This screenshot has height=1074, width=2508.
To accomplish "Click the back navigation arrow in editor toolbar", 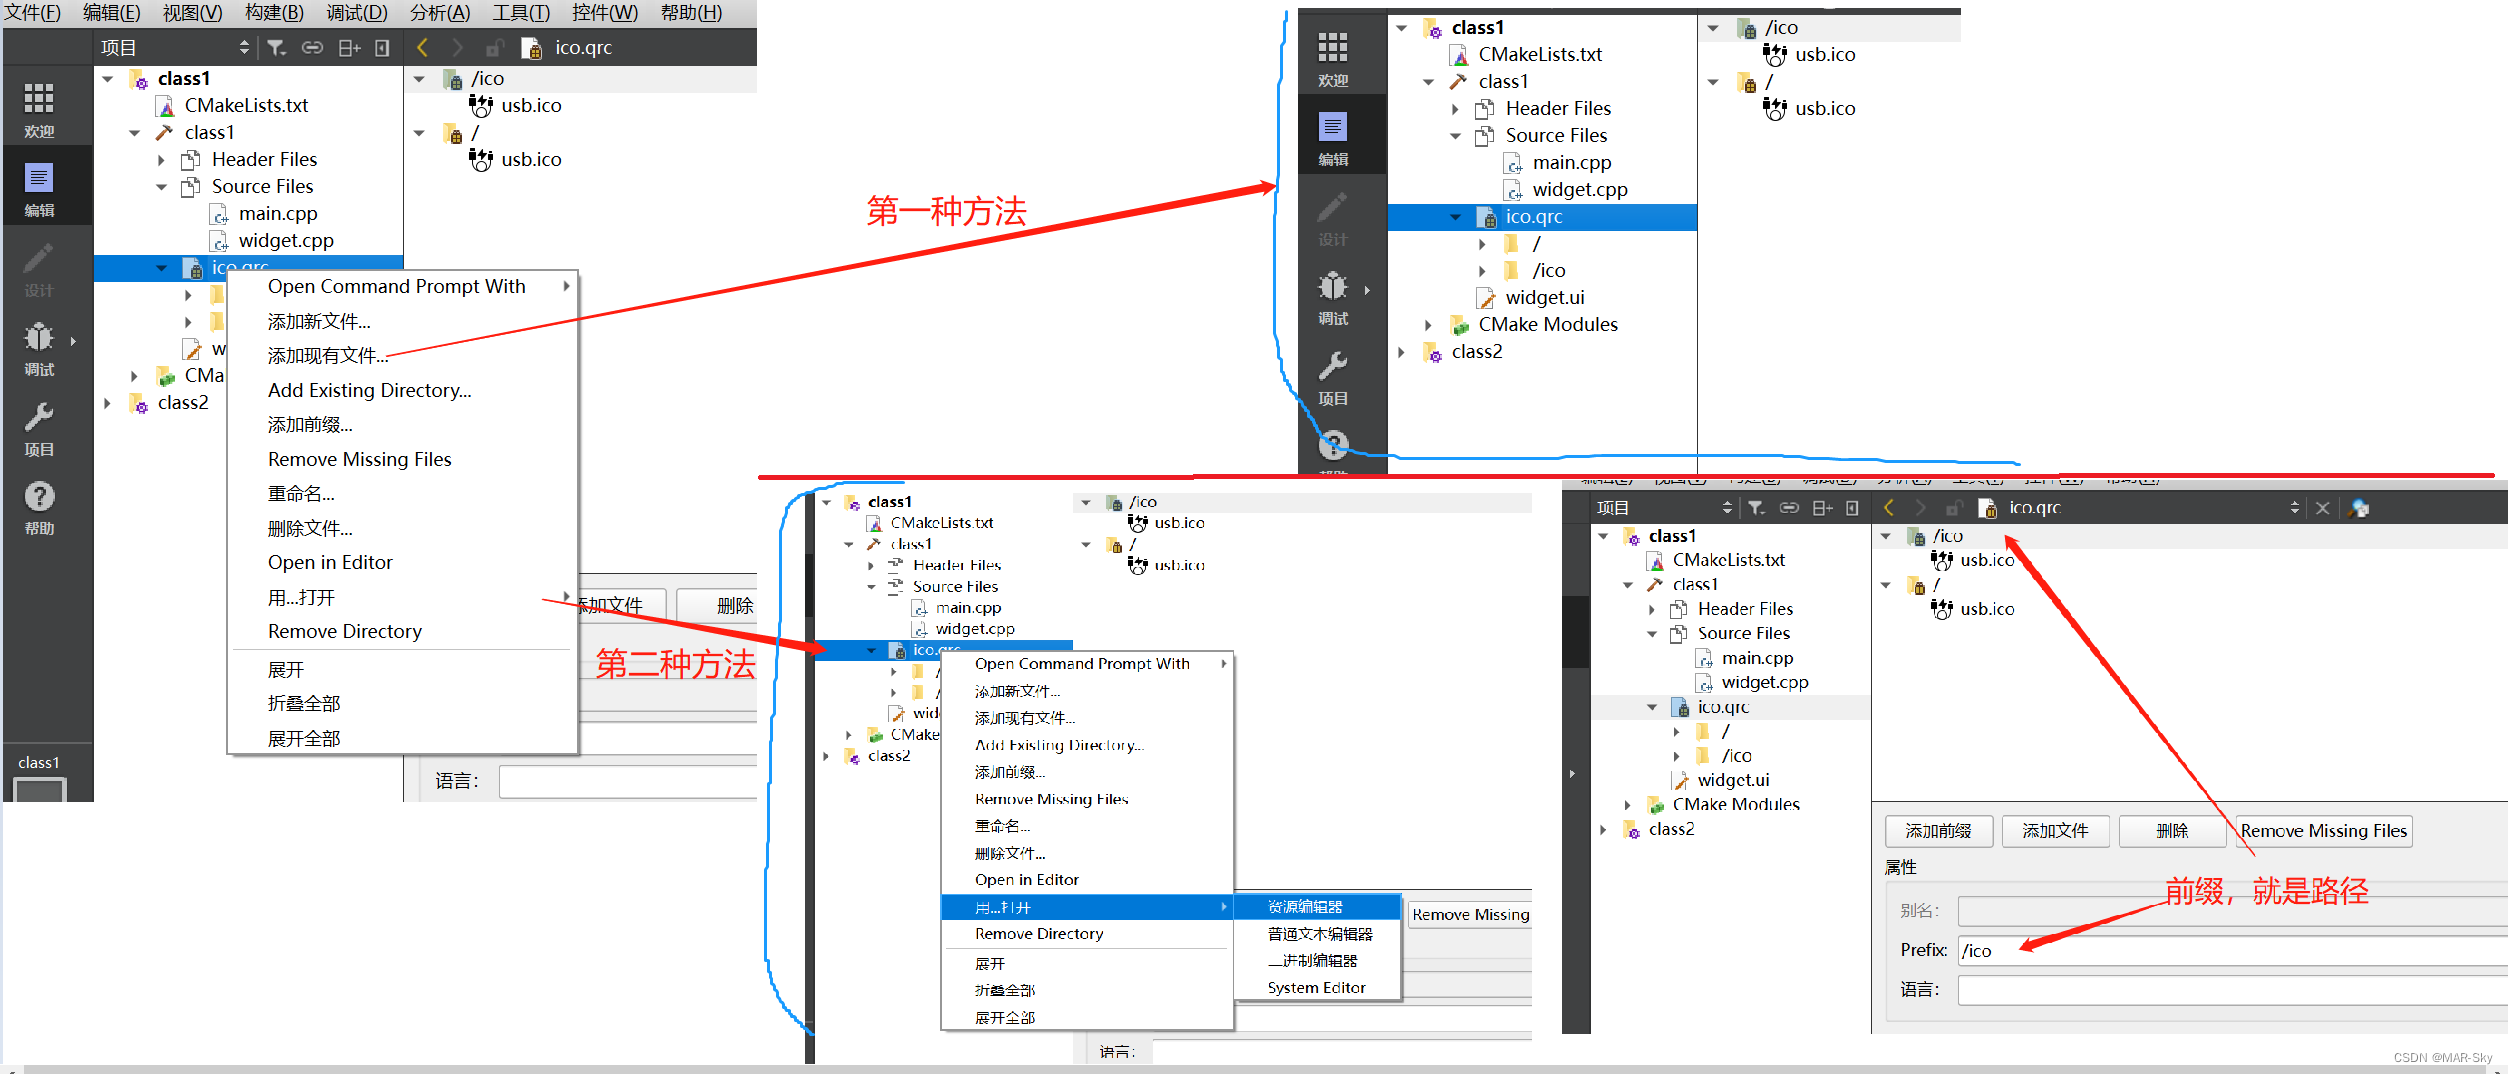I will [x=422, y=47].
